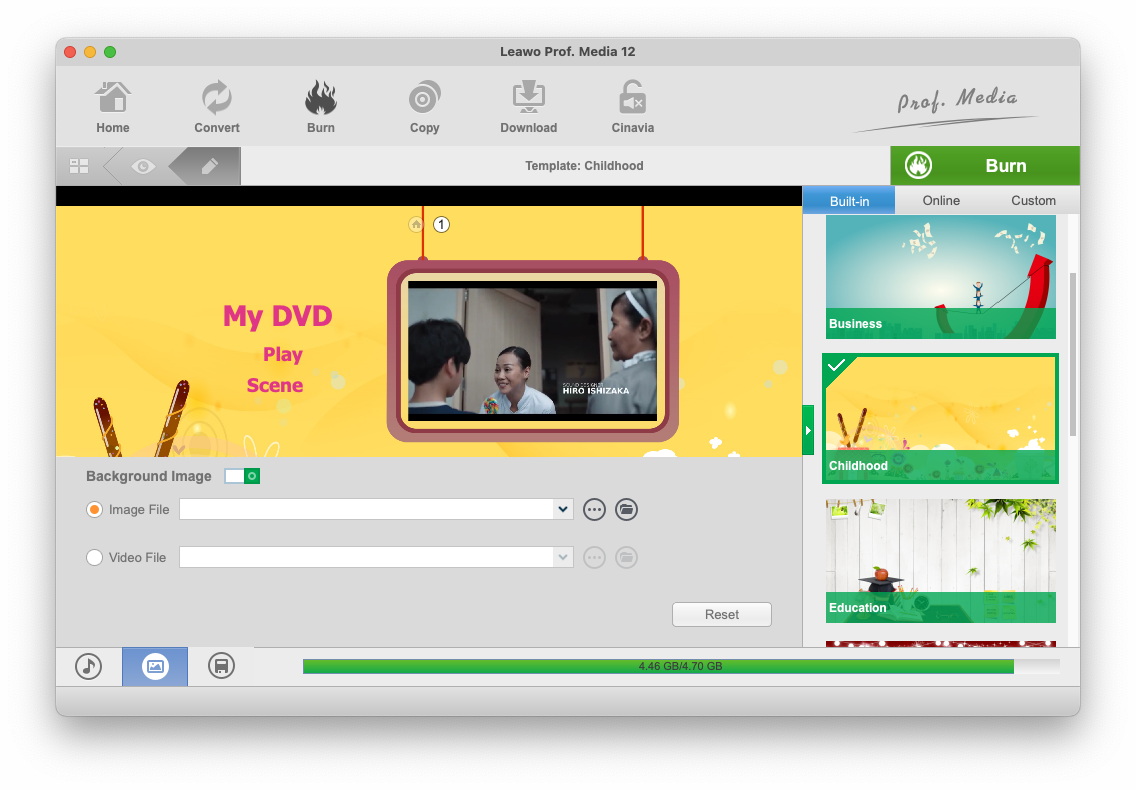The height and width of the screenshot is (790, 1136).
Task: Click the Reset button
Action: click(721, 615)
